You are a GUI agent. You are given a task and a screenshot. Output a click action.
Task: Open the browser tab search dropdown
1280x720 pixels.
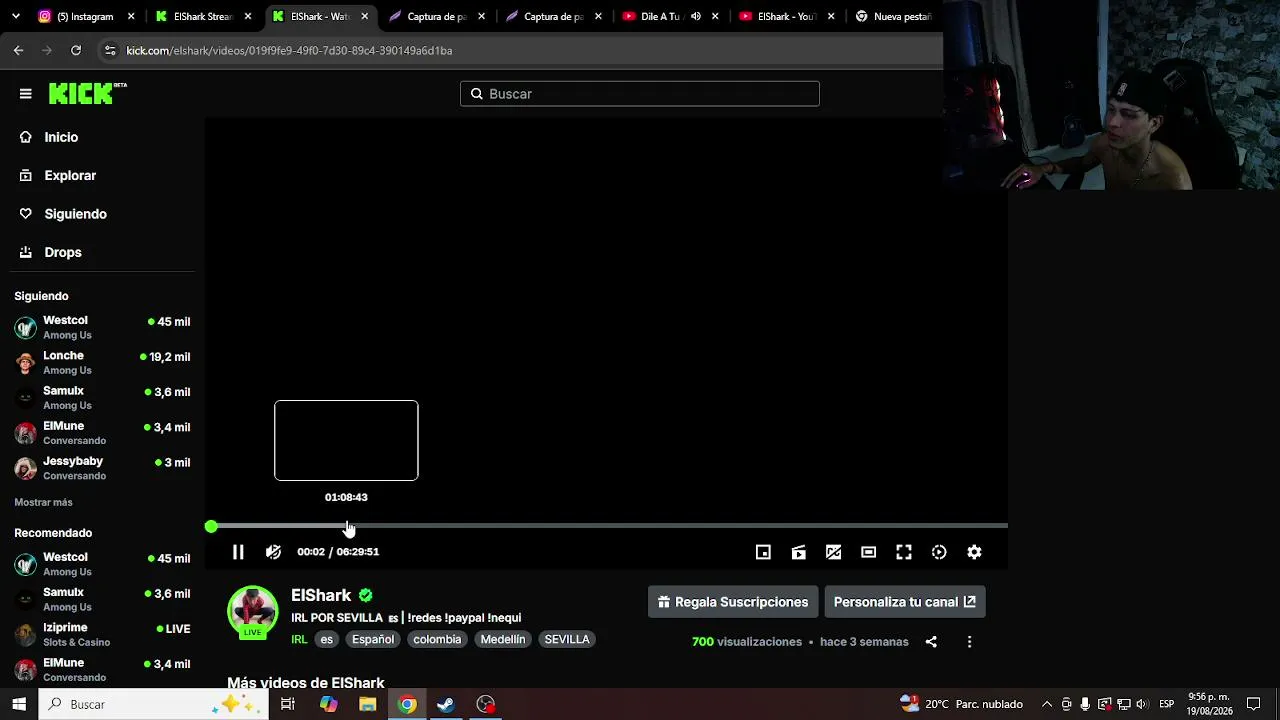(15, 16)
